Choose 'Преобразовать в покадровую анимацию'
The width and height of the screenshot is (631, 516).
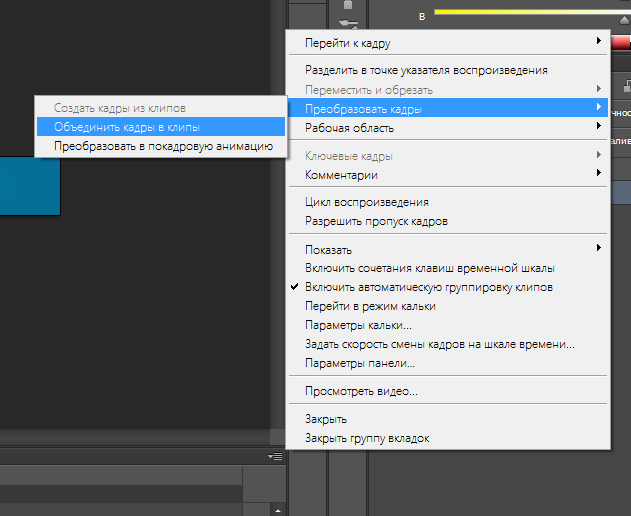click(161, 146)
